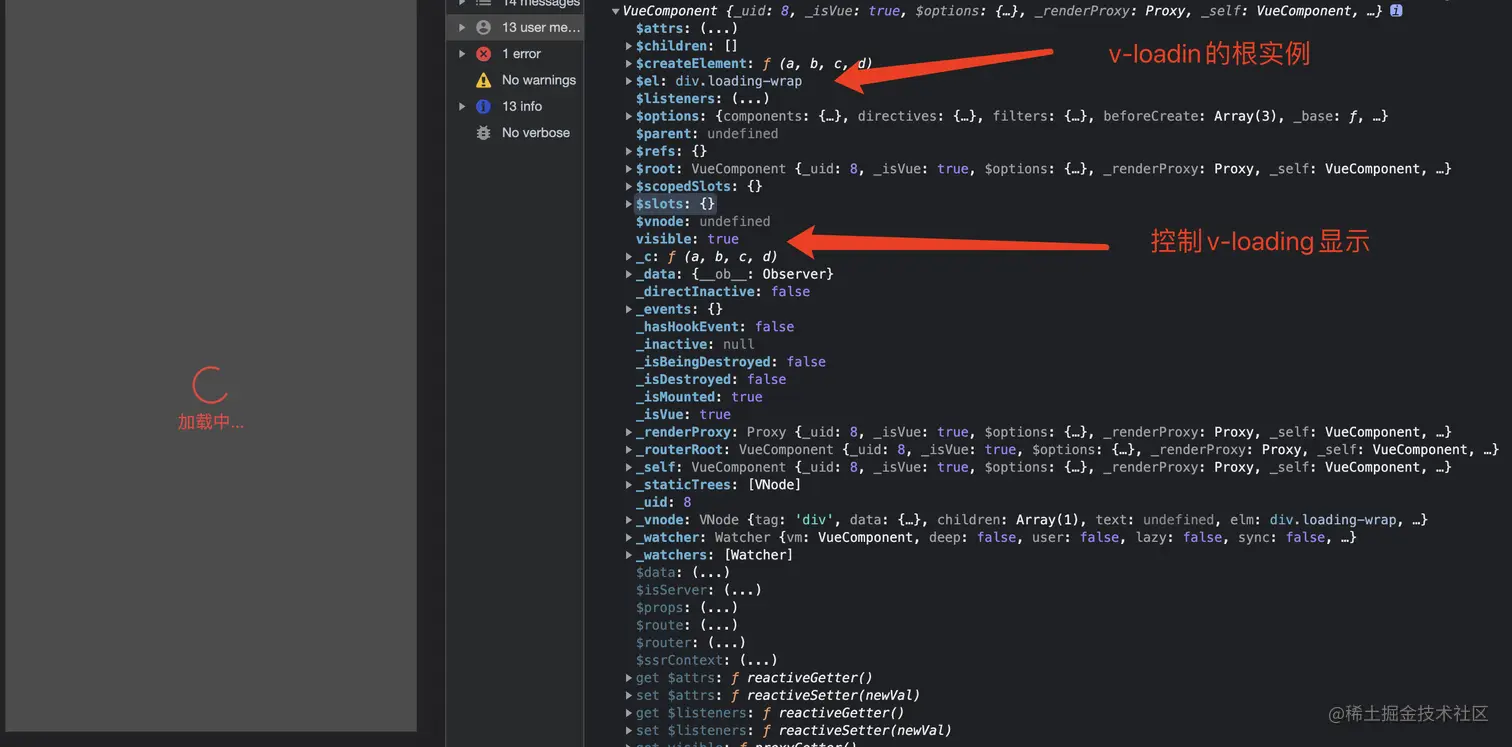Select the 'No verbose' filter

(515, 133)
